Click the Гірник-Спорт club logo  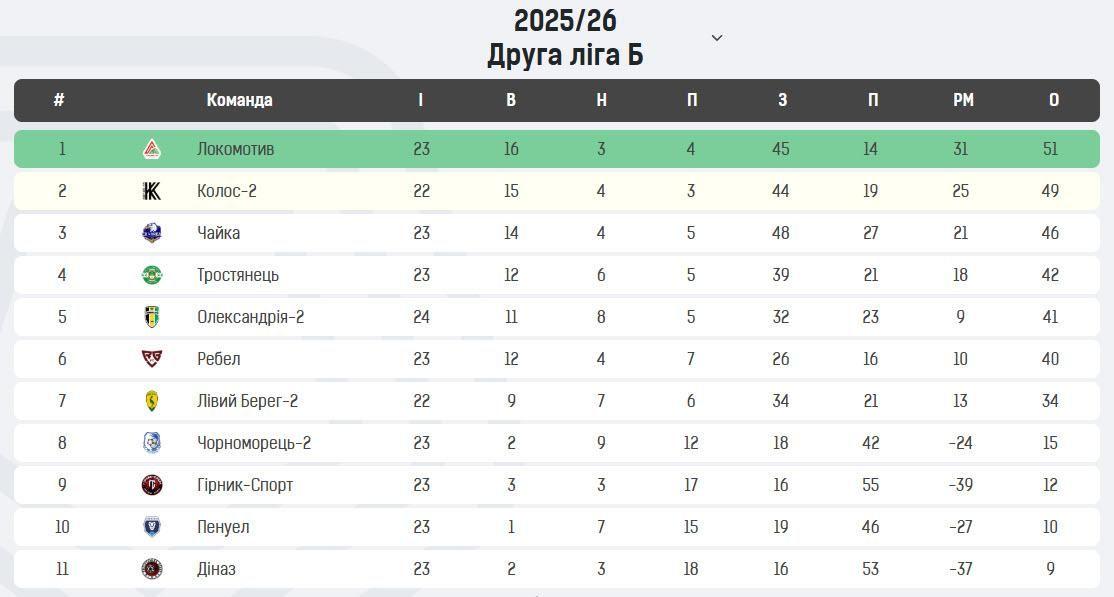[x=152, y=485]
